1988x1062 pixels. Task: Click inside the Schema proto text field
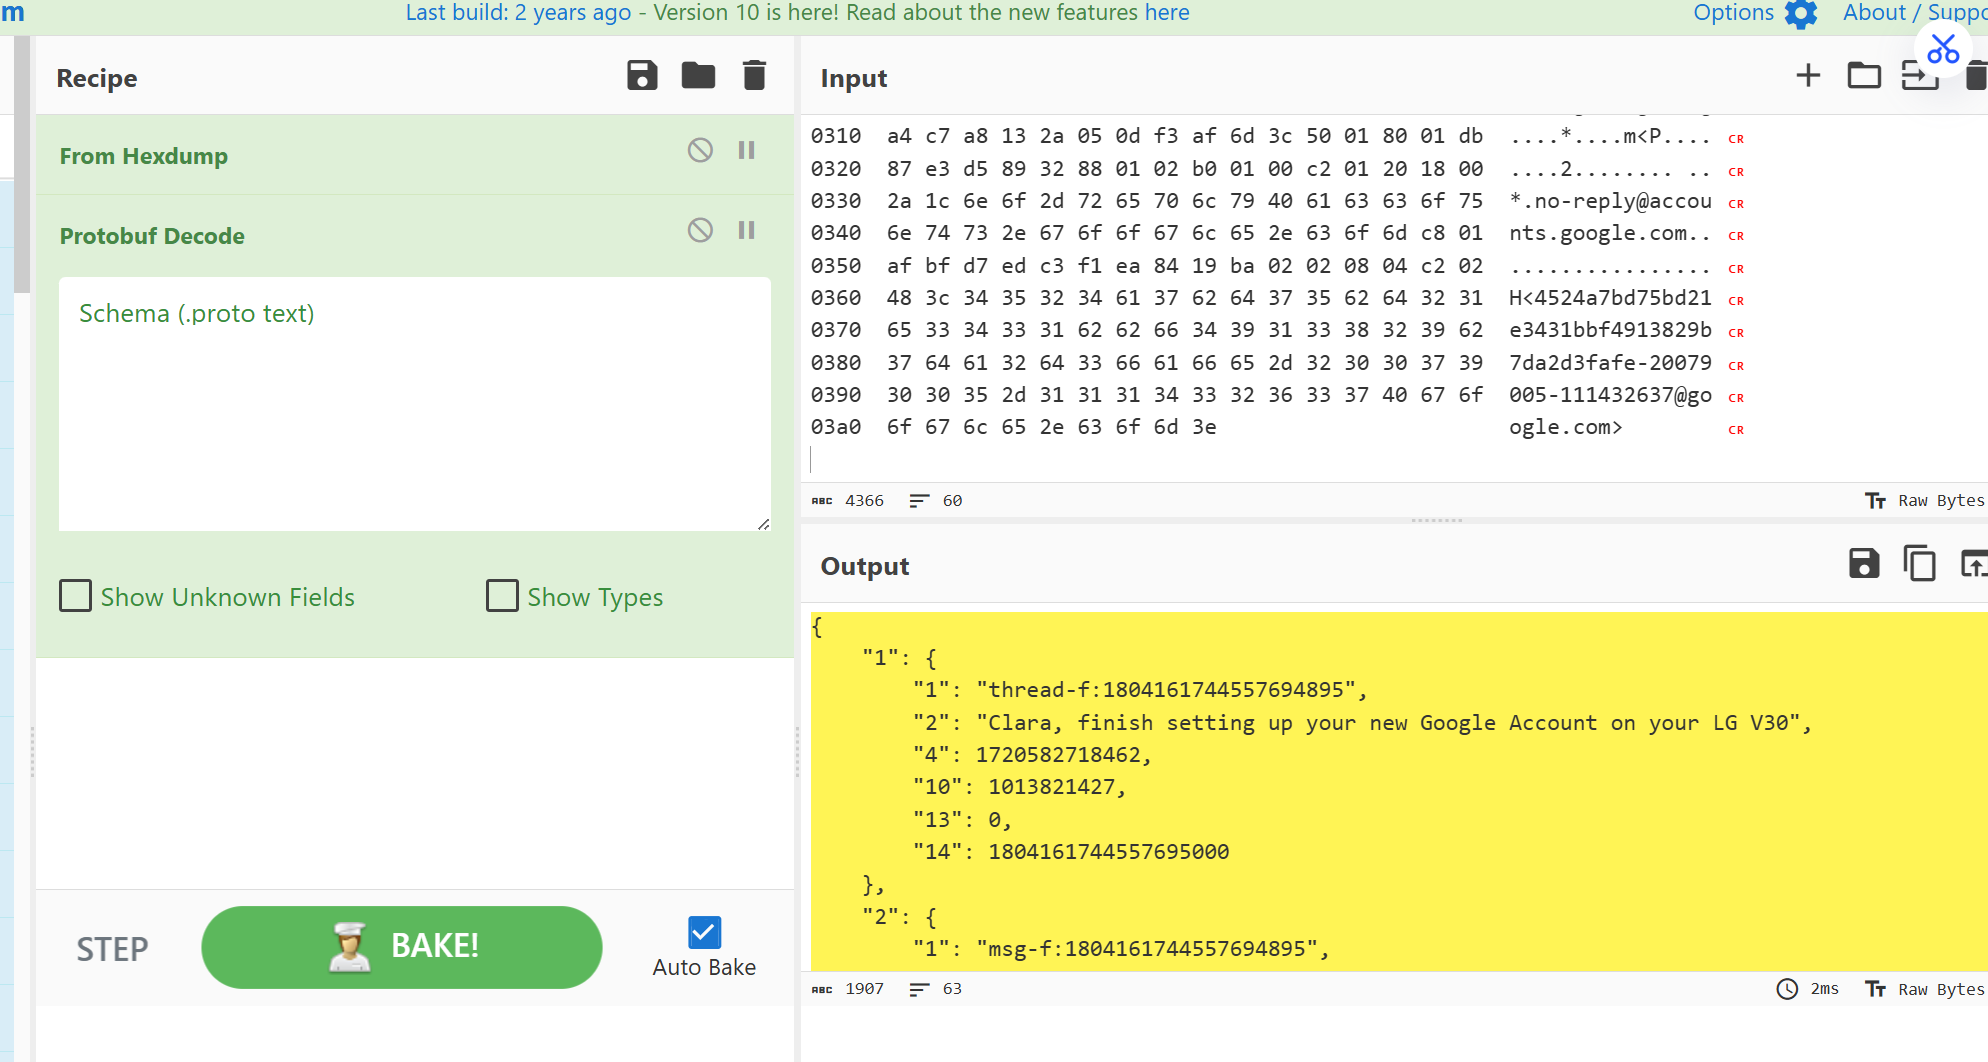[x=414, y=404]
